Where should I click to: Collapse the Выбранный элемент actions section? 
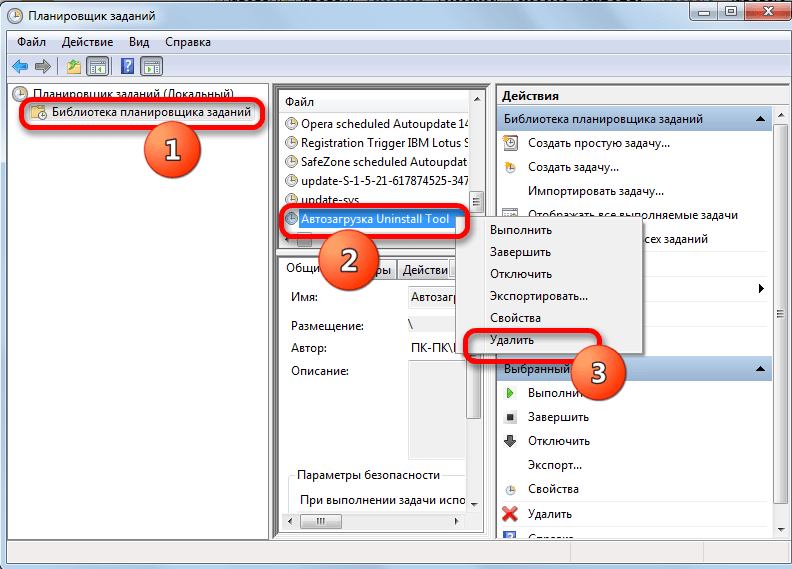pos(760,369)
